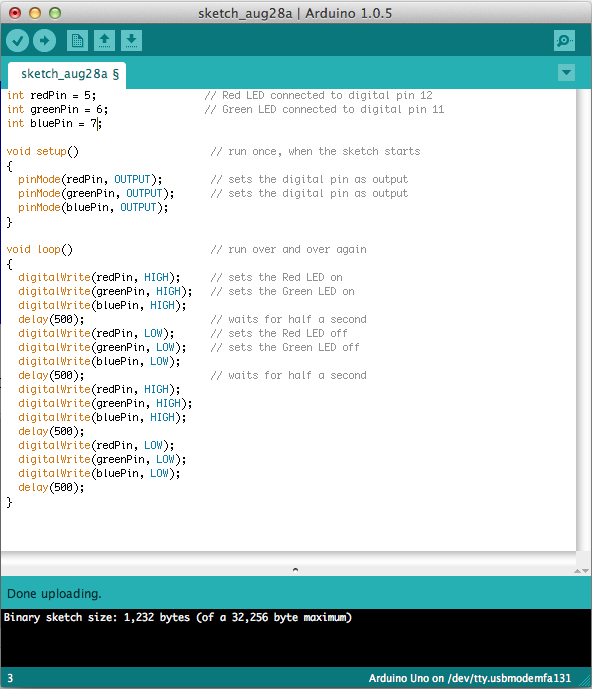Create a new sketch with New icon
Image resolution: width=592 pixels, height=689 pixels.
pos(77,41)
